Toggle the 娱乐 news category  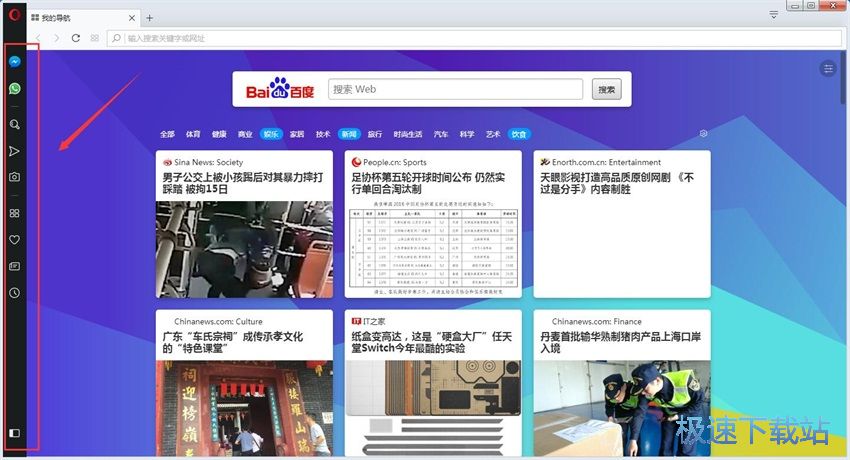(271, 134)
